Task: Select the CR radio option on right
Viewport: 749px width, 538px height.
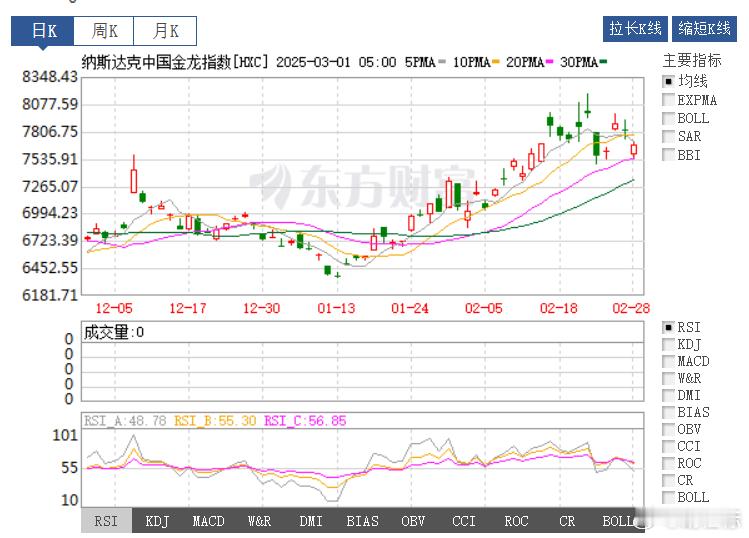Action: (x=668, y=480)
